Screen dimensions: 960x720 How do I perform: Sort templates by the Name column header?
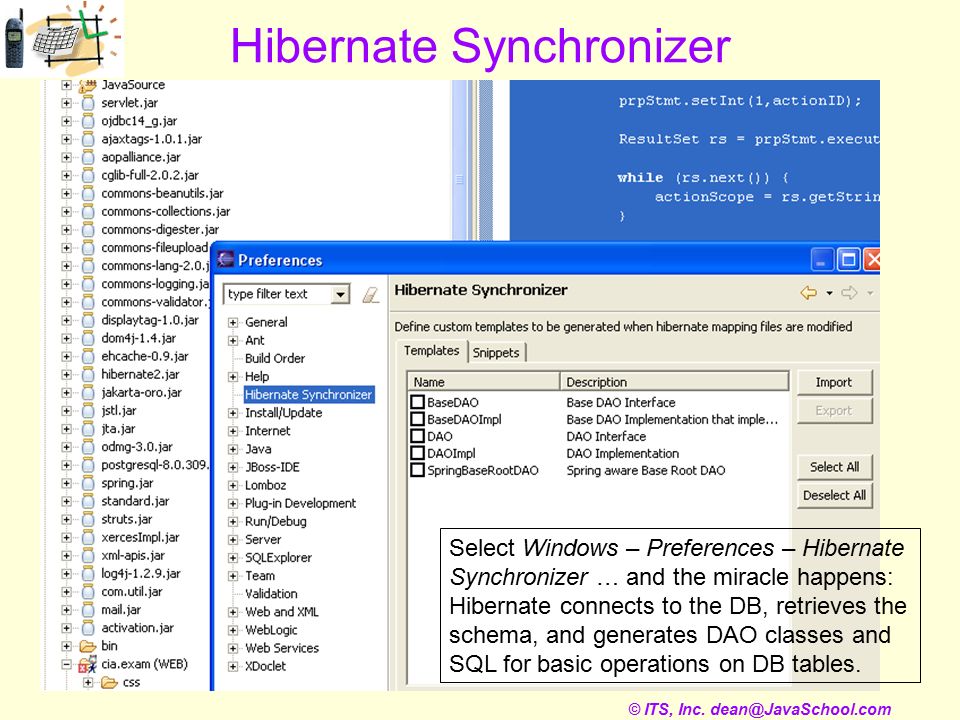pos(484,382)
